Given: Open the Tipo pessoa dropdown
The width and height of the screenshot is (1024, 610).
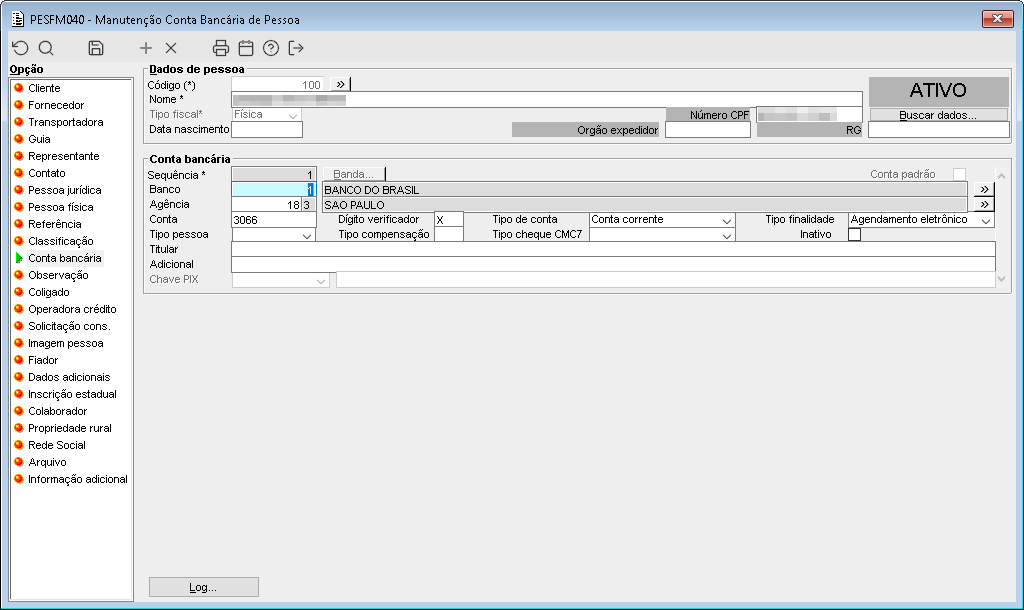Looking at the screenshot, I should pos(274,235).
